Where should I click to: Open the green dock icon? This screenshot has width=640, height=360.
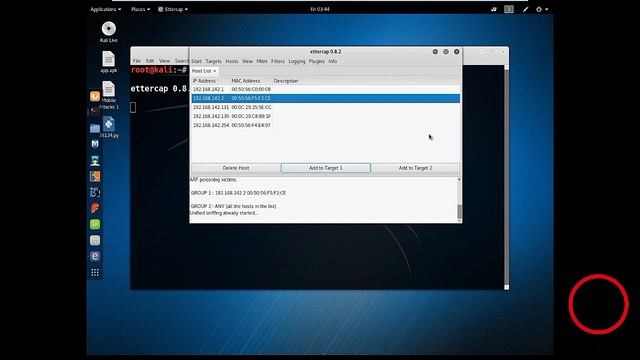[95, 224]
